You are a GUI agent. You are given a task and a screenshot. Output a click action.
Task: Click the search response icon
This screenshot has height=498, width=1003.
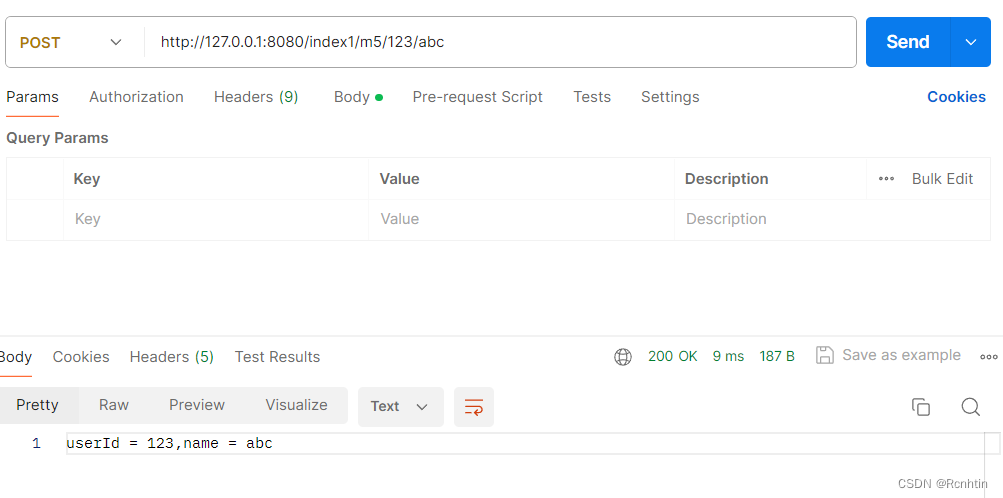click(x=970, y=407)
